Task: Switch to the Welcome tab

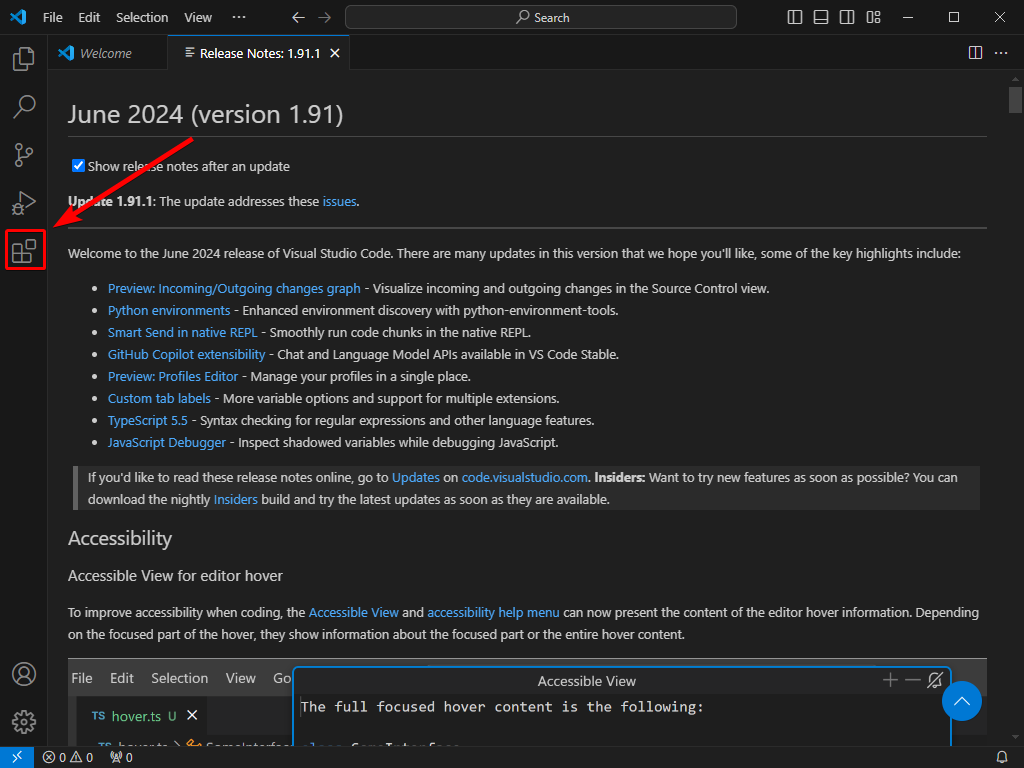Action: (106, 53)
